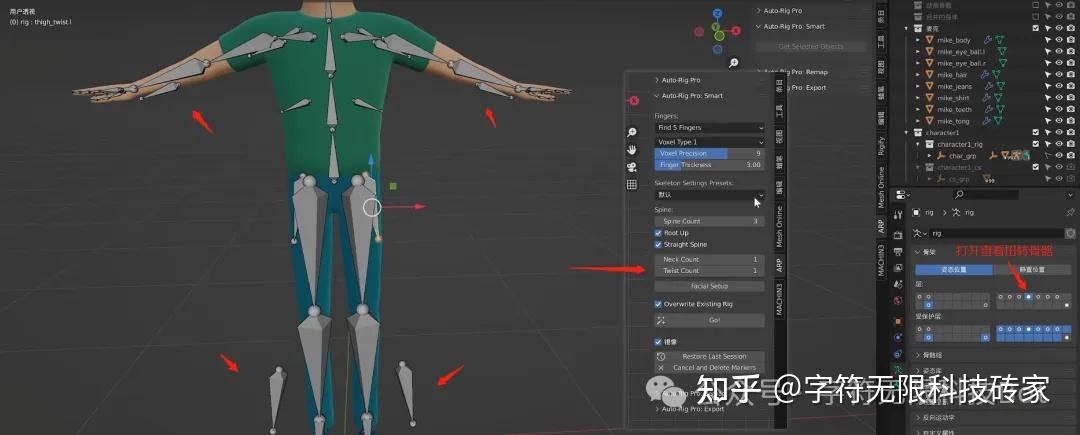The height and width of the screenshot is (435, 1080).
Task: Click the Facial Setup button
Action: [x=709, y=286]
